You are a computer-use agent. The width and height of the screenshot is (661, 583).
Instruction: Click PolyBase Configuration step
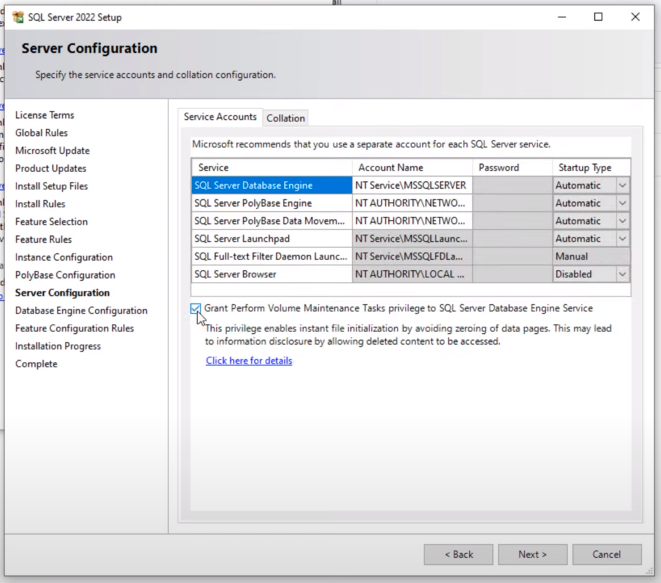point(65,275)
